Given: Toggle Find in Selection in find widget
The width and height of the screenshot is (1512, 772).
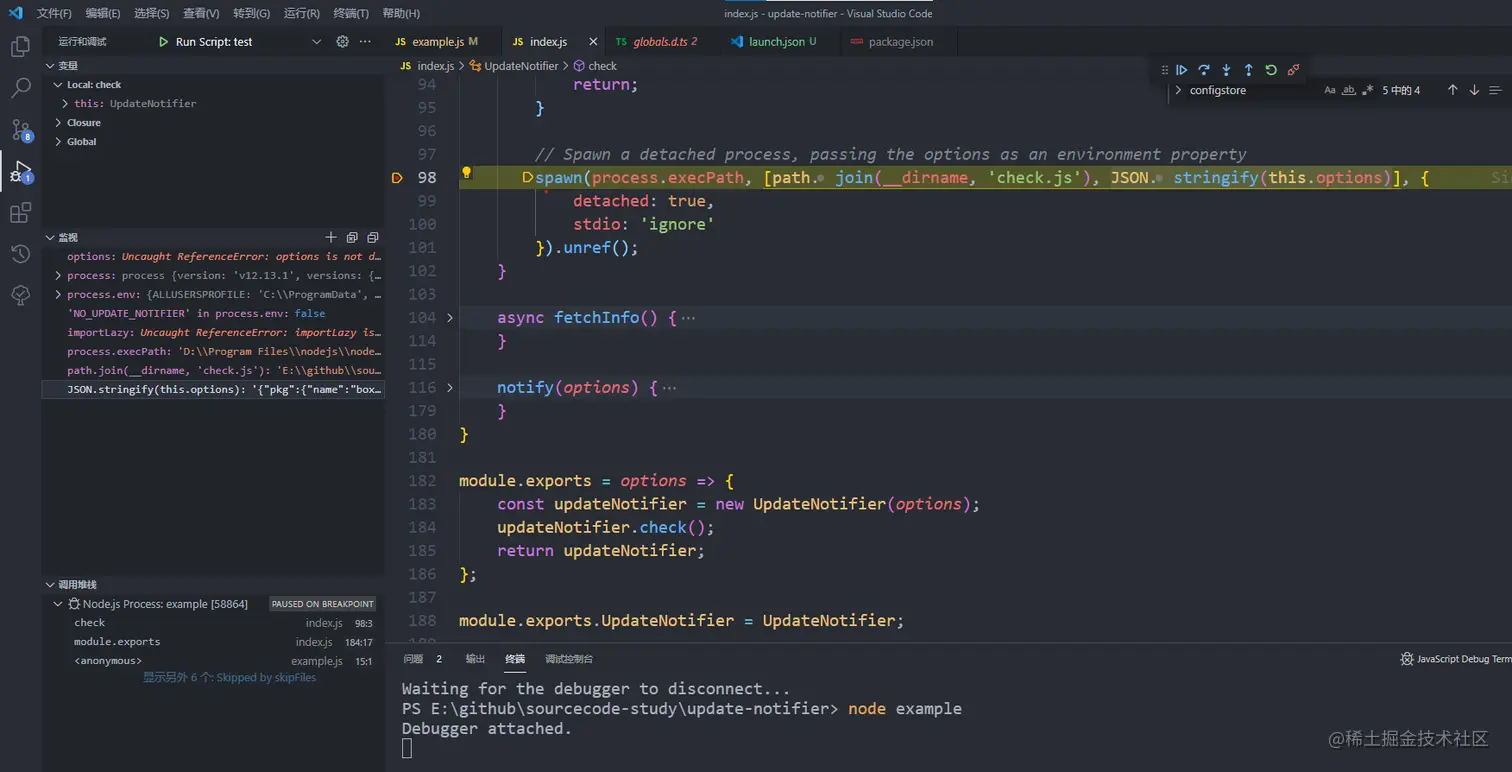Looking at the screenshot, I should pos(1495,90).
